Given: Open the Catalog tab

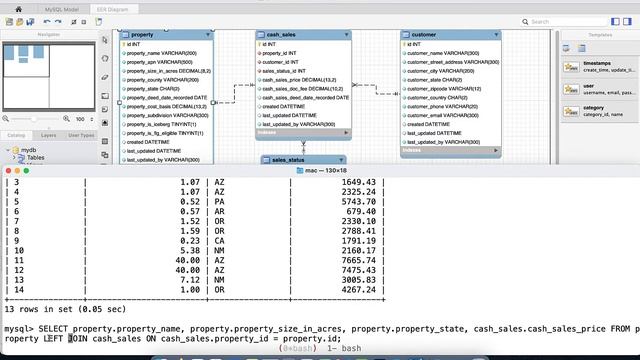Looking at the screenshot, I should (x=16, y=135).
